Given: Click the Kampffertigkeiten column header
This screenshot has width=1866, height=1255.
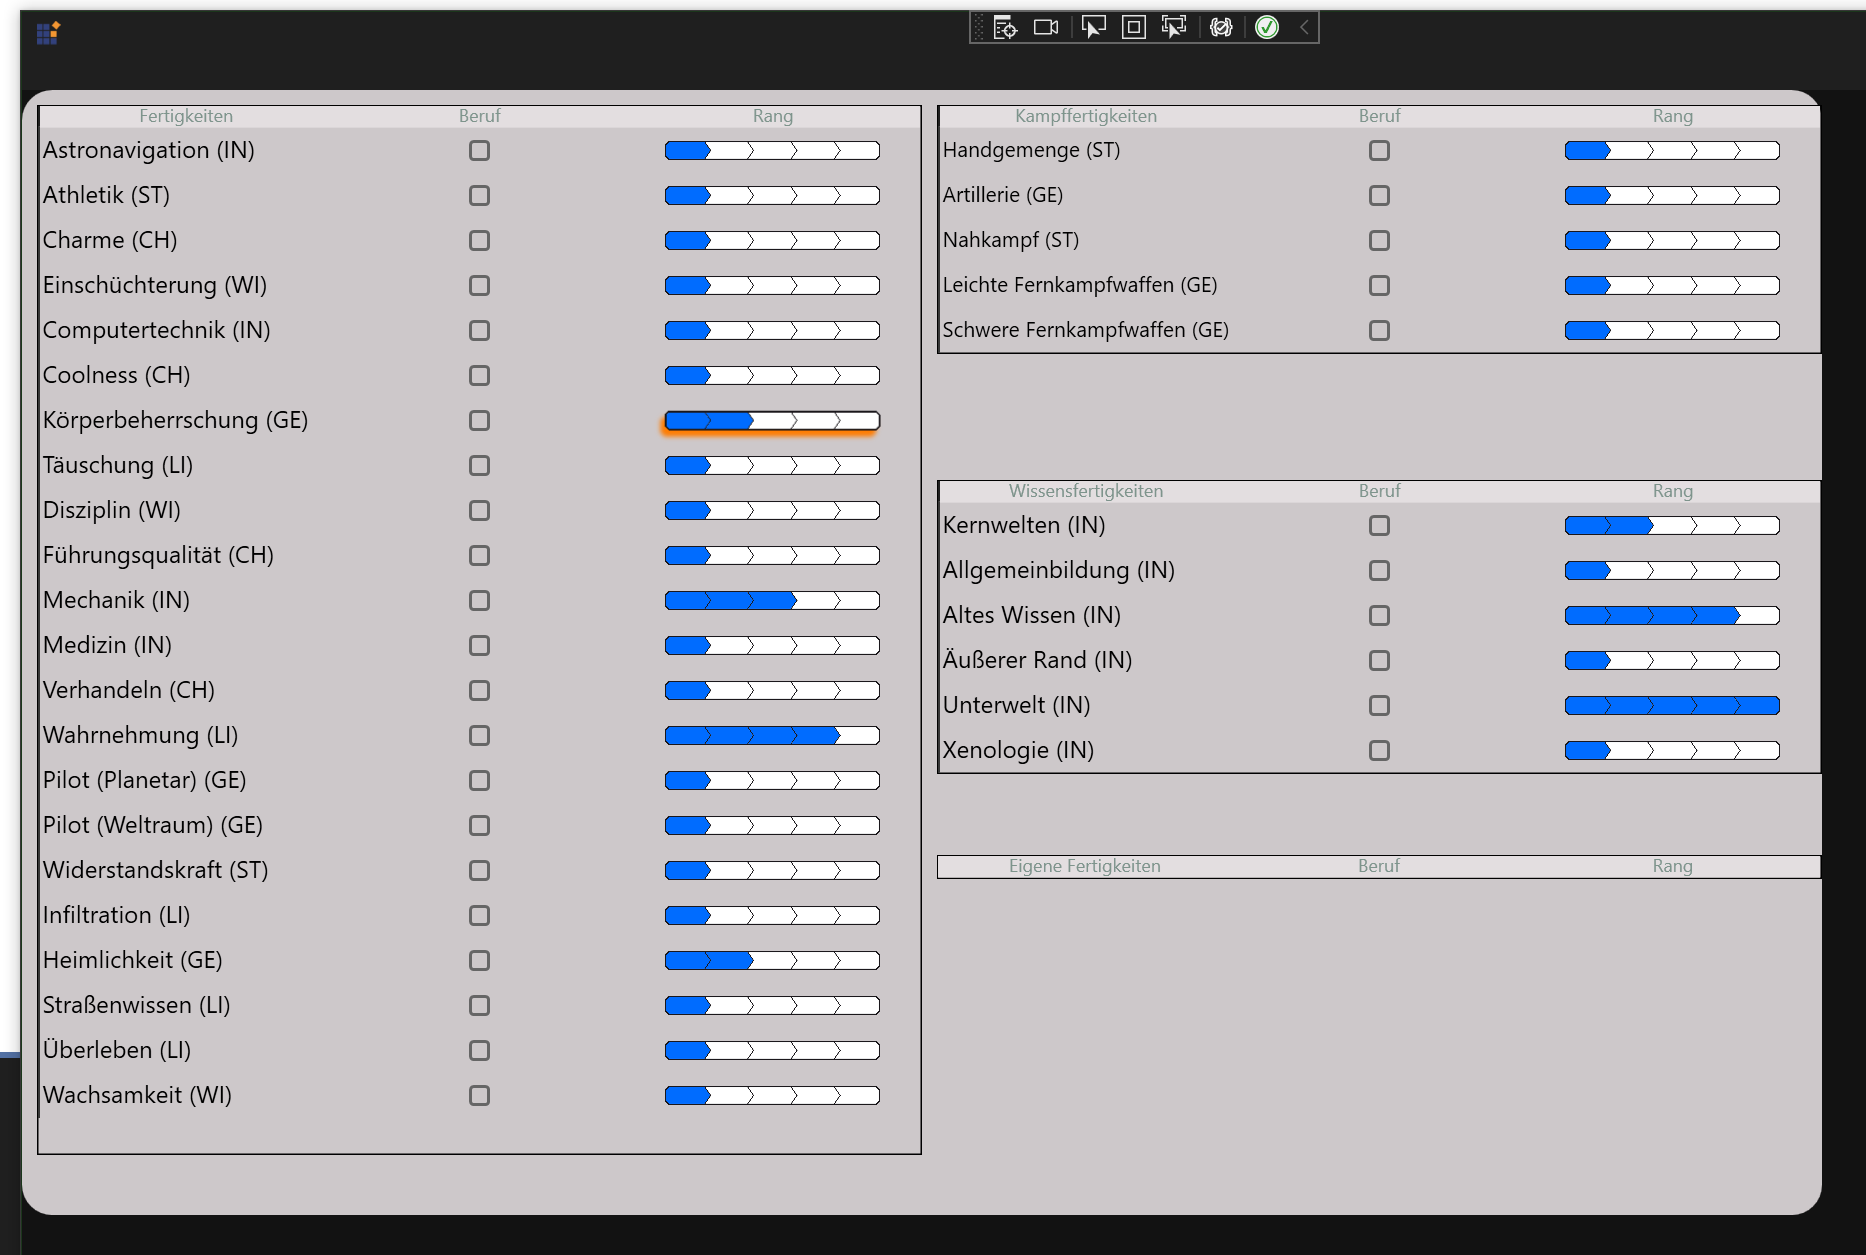Looking at the screenshot, I should tap(1086, 116).
